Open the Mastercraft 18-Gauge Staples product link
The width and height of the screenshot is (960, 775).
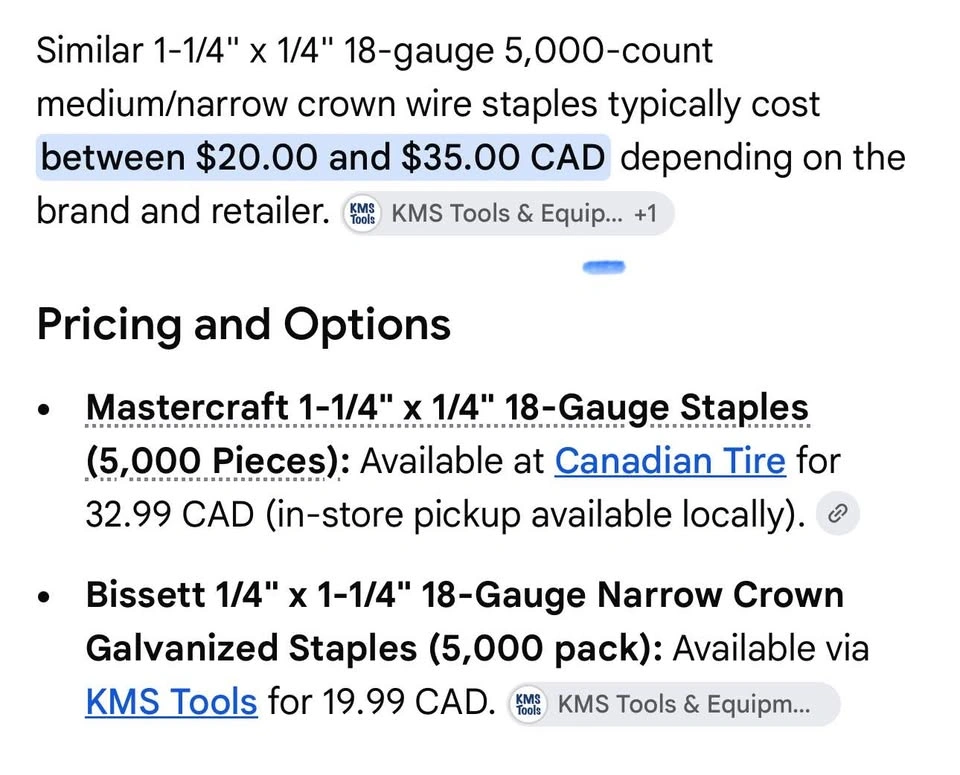click(x=448, y=408)
